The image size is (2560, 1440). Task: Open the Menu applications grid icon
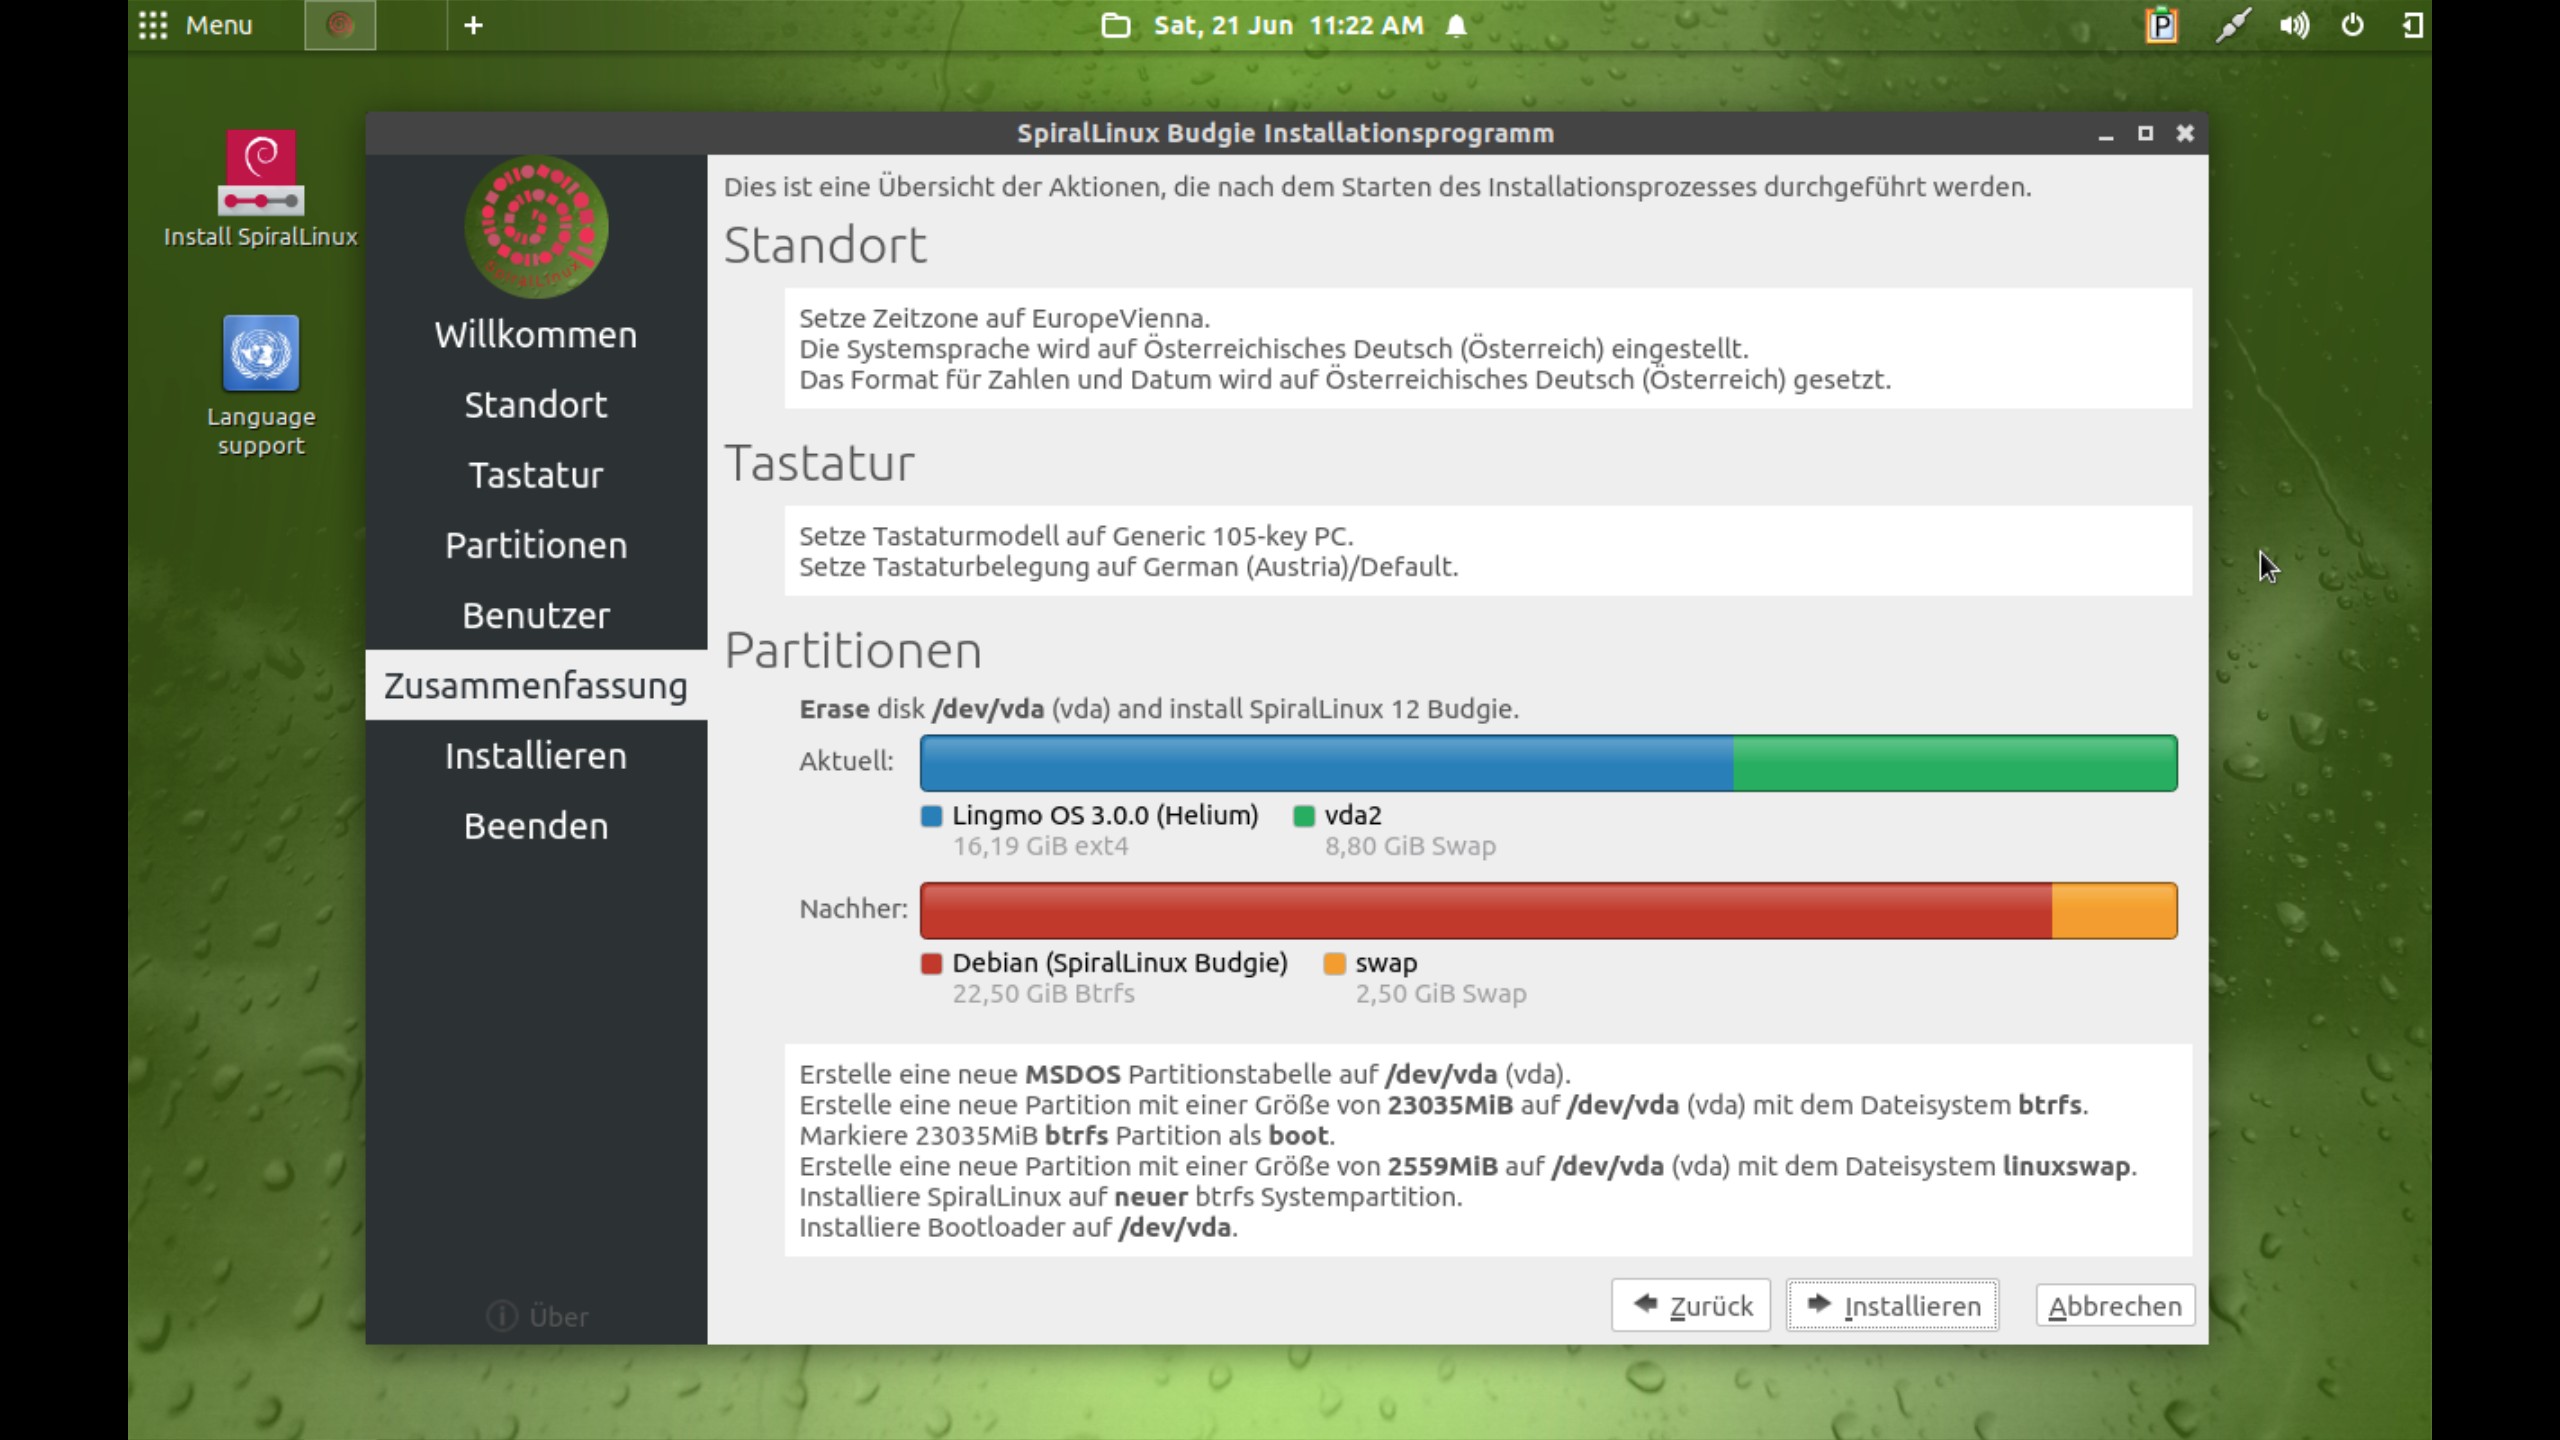[152, 25]
